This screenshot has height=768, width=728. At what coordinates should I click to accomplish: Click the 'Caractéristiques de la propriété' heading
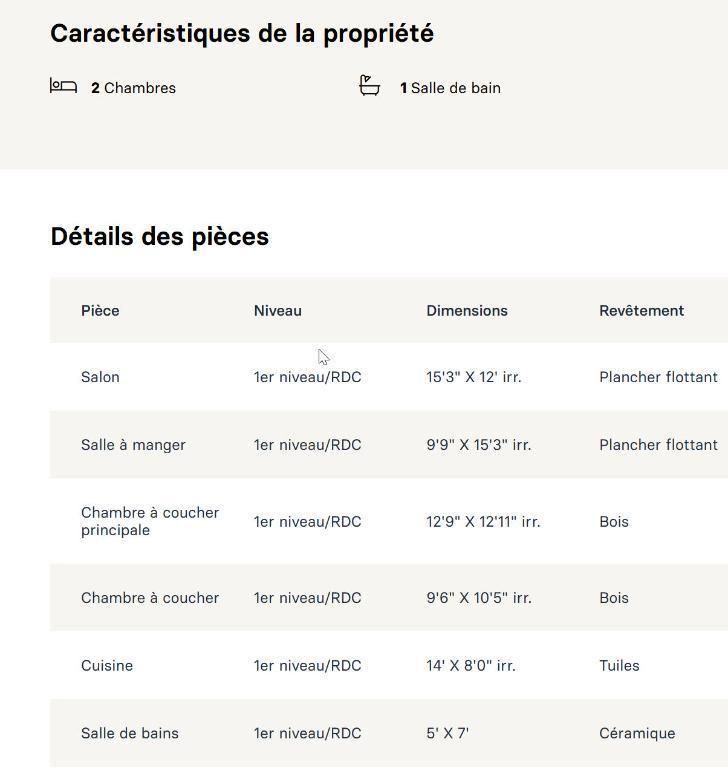point(242,34)
